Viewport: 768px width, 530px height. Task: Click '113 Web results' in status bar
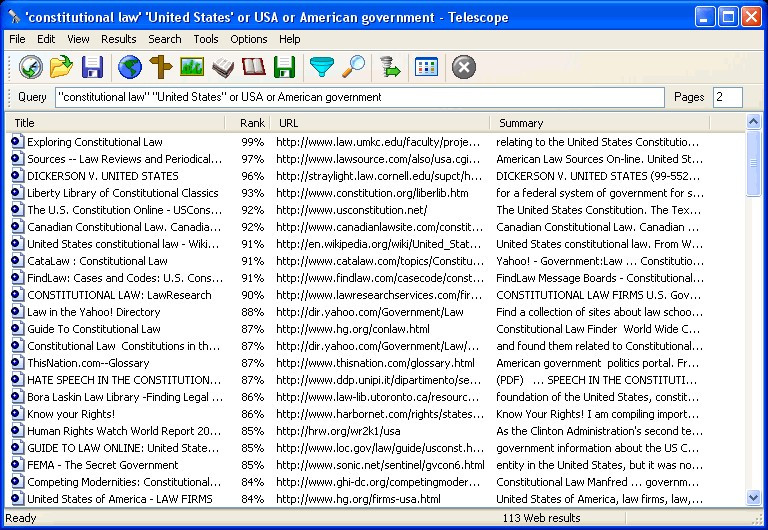(541, 518)
